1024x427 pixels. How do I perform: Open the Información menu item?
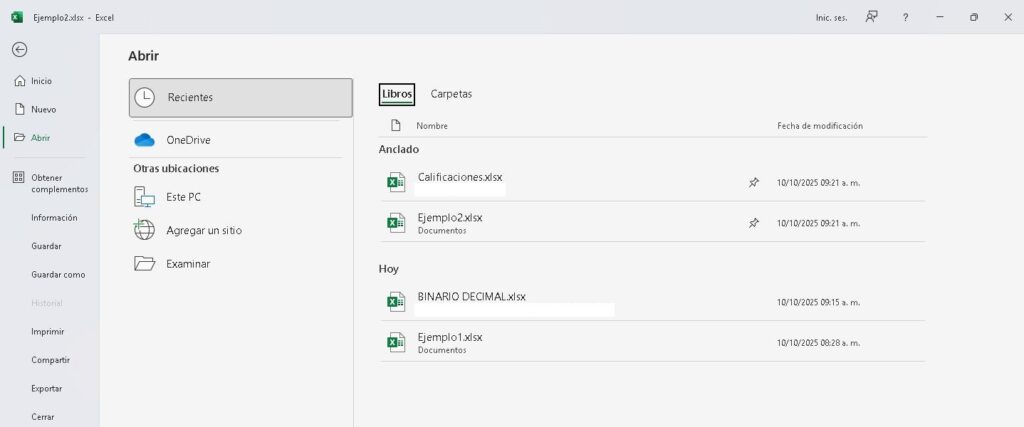tap(54, 217)
